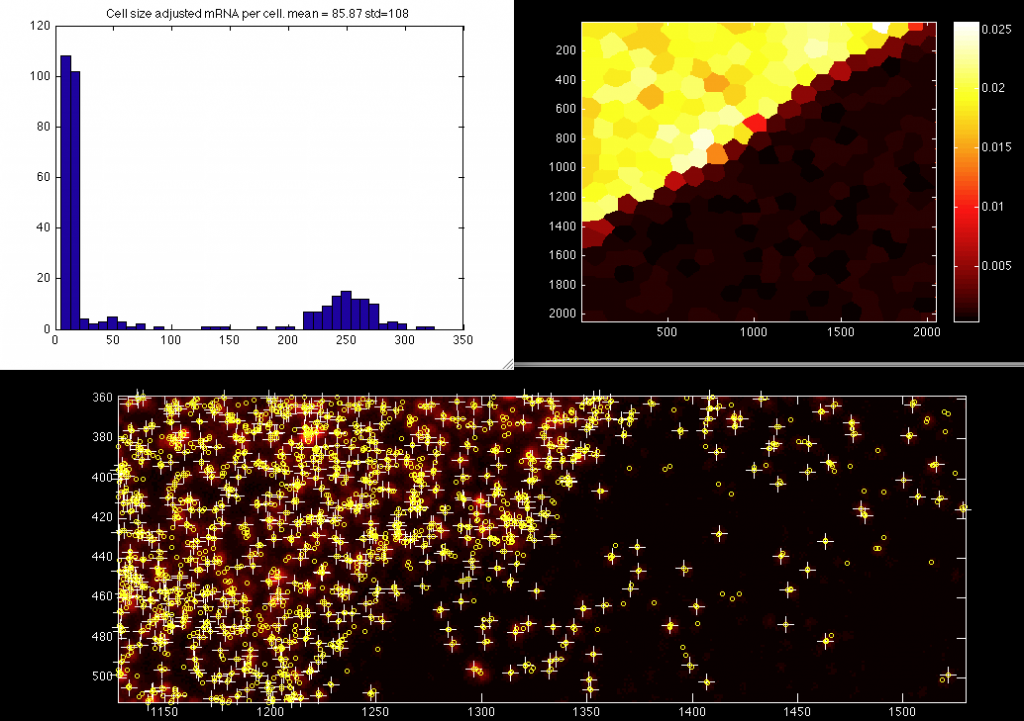Screen dimensions: 1024x721
Task: Click the 120 tick label on histogram y-axis
Action: pos(40,26)
